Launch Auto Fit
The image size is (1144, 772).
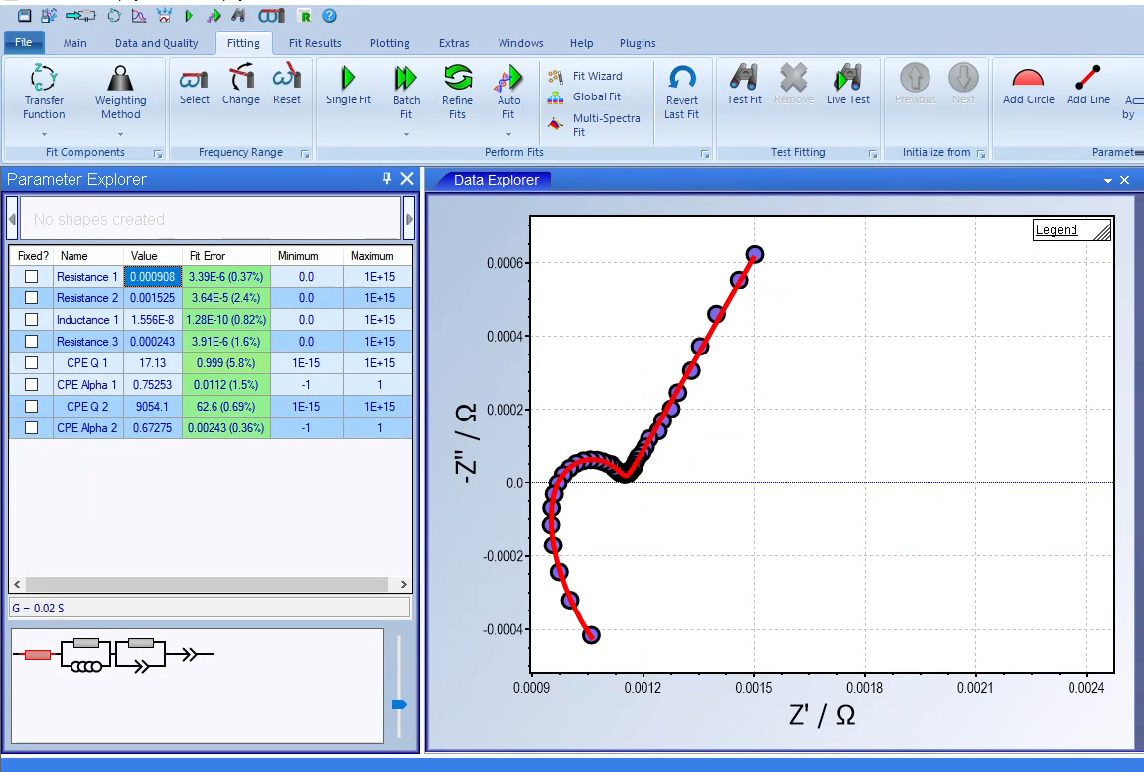(509, 92)
